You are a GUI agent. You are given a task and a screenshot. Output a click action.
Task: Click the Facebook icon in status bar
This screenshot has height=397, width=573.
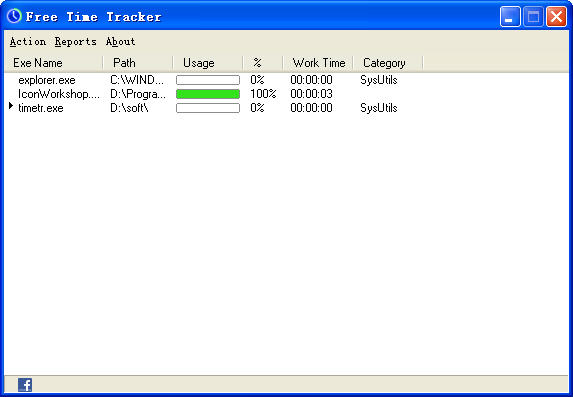point(25,385)
